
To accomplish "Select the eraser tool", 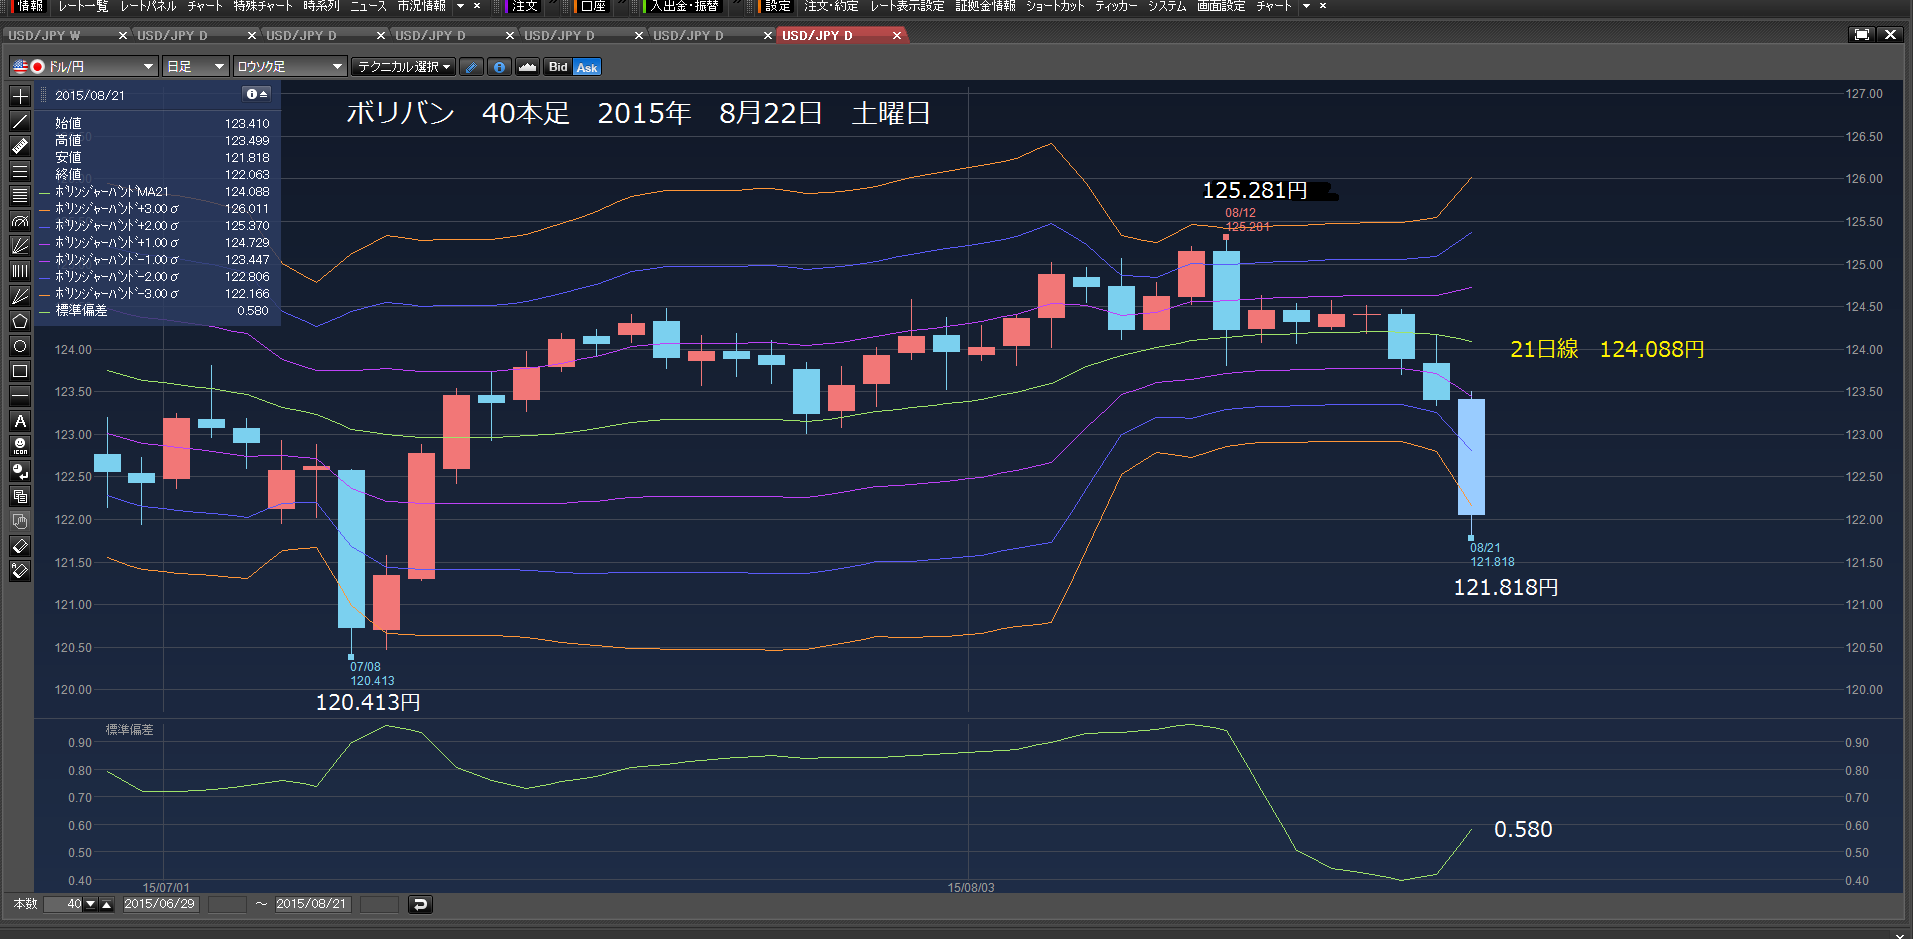I will pyautogui.click(x=19, y=546).
